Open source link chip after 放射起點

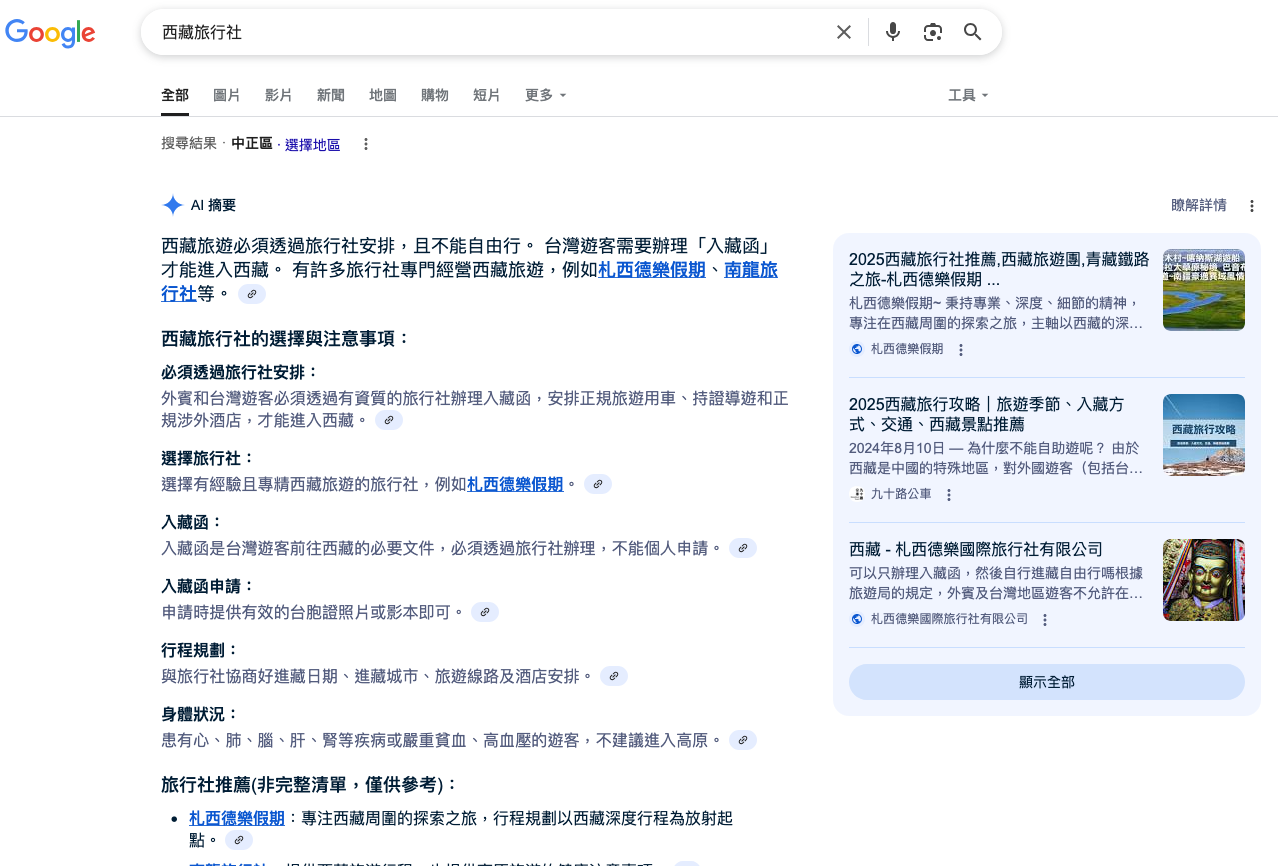pos(239,840)
